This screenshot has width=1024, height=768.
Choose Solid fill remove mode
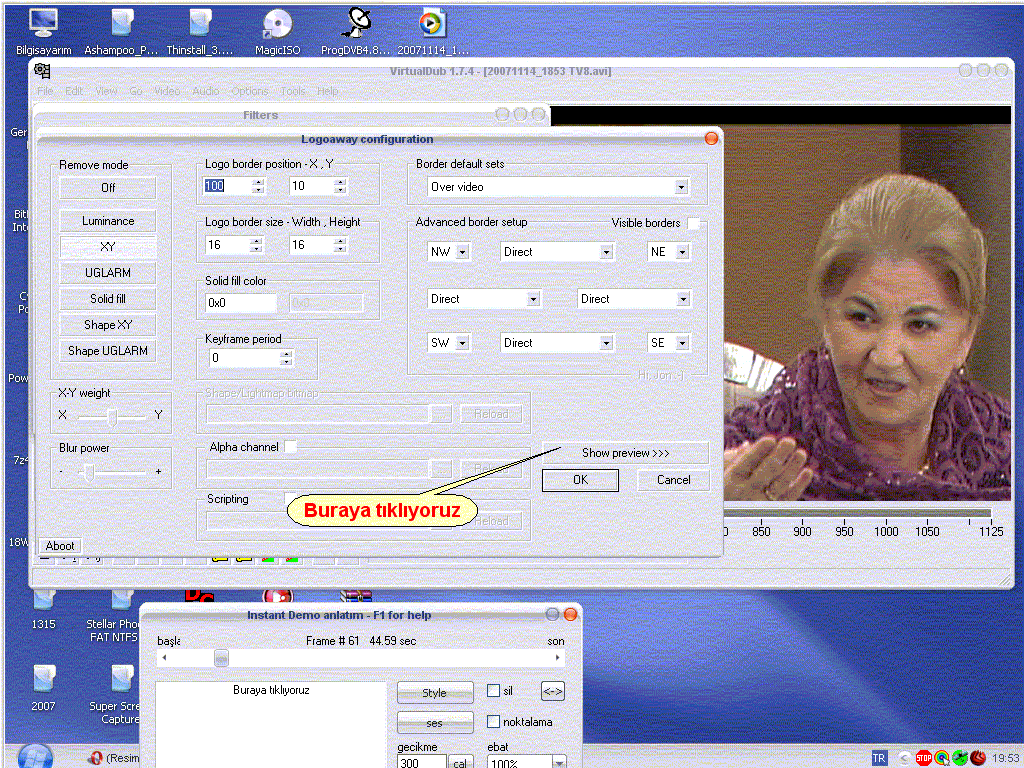(x=108, y=299)
